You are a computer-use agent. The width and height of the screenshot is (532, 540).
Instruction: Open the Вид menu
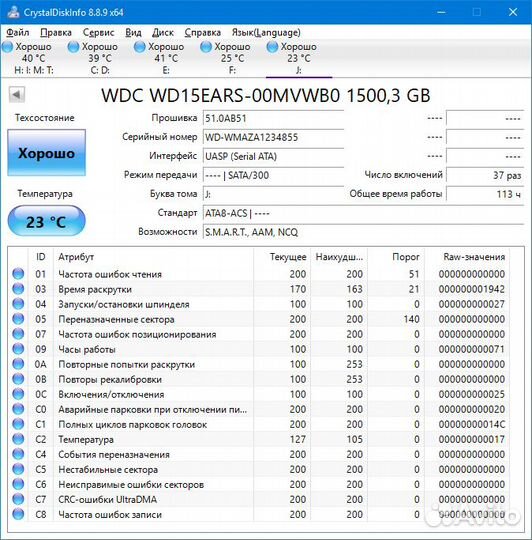click(x=133, y=33)
